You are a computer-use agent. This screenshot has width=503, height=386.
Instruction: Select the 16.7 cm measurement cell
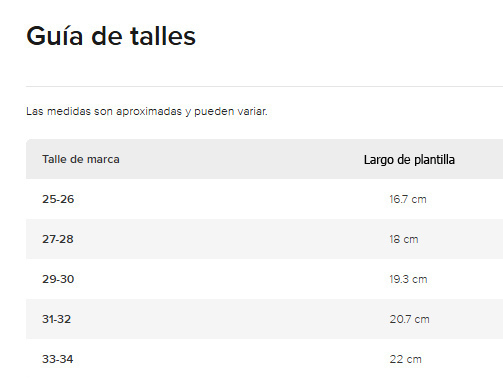point(408,199)
